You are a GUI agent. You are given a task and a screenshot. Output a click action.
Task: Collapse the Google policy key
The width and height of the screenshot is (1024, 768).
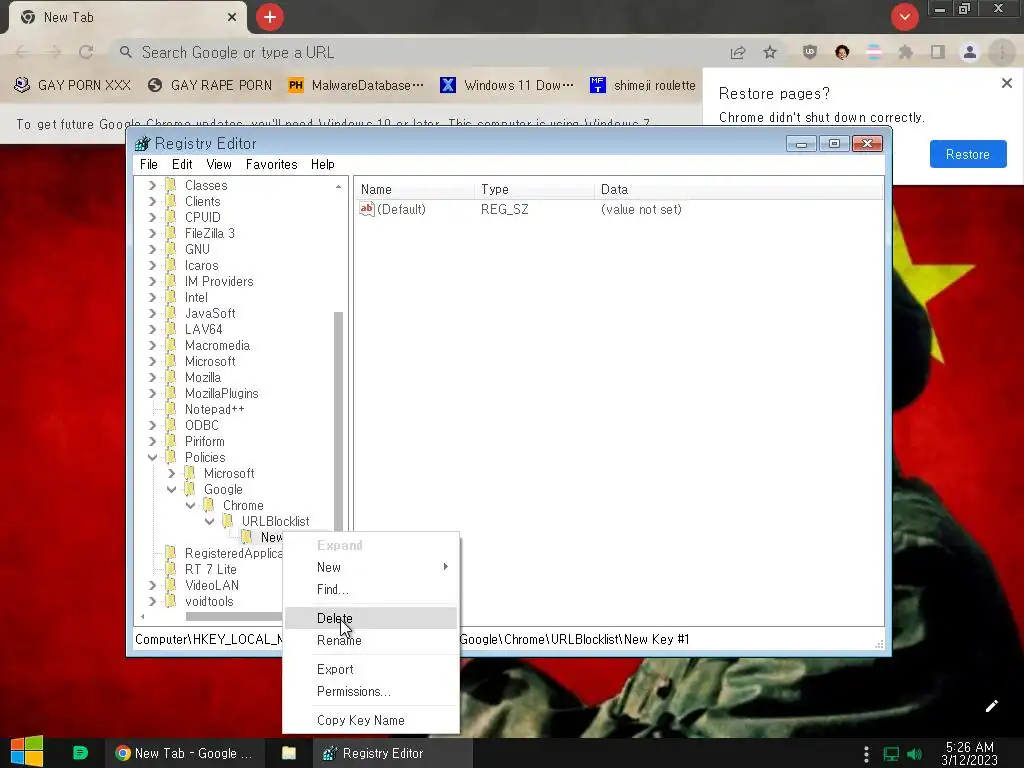click(171, 489)
